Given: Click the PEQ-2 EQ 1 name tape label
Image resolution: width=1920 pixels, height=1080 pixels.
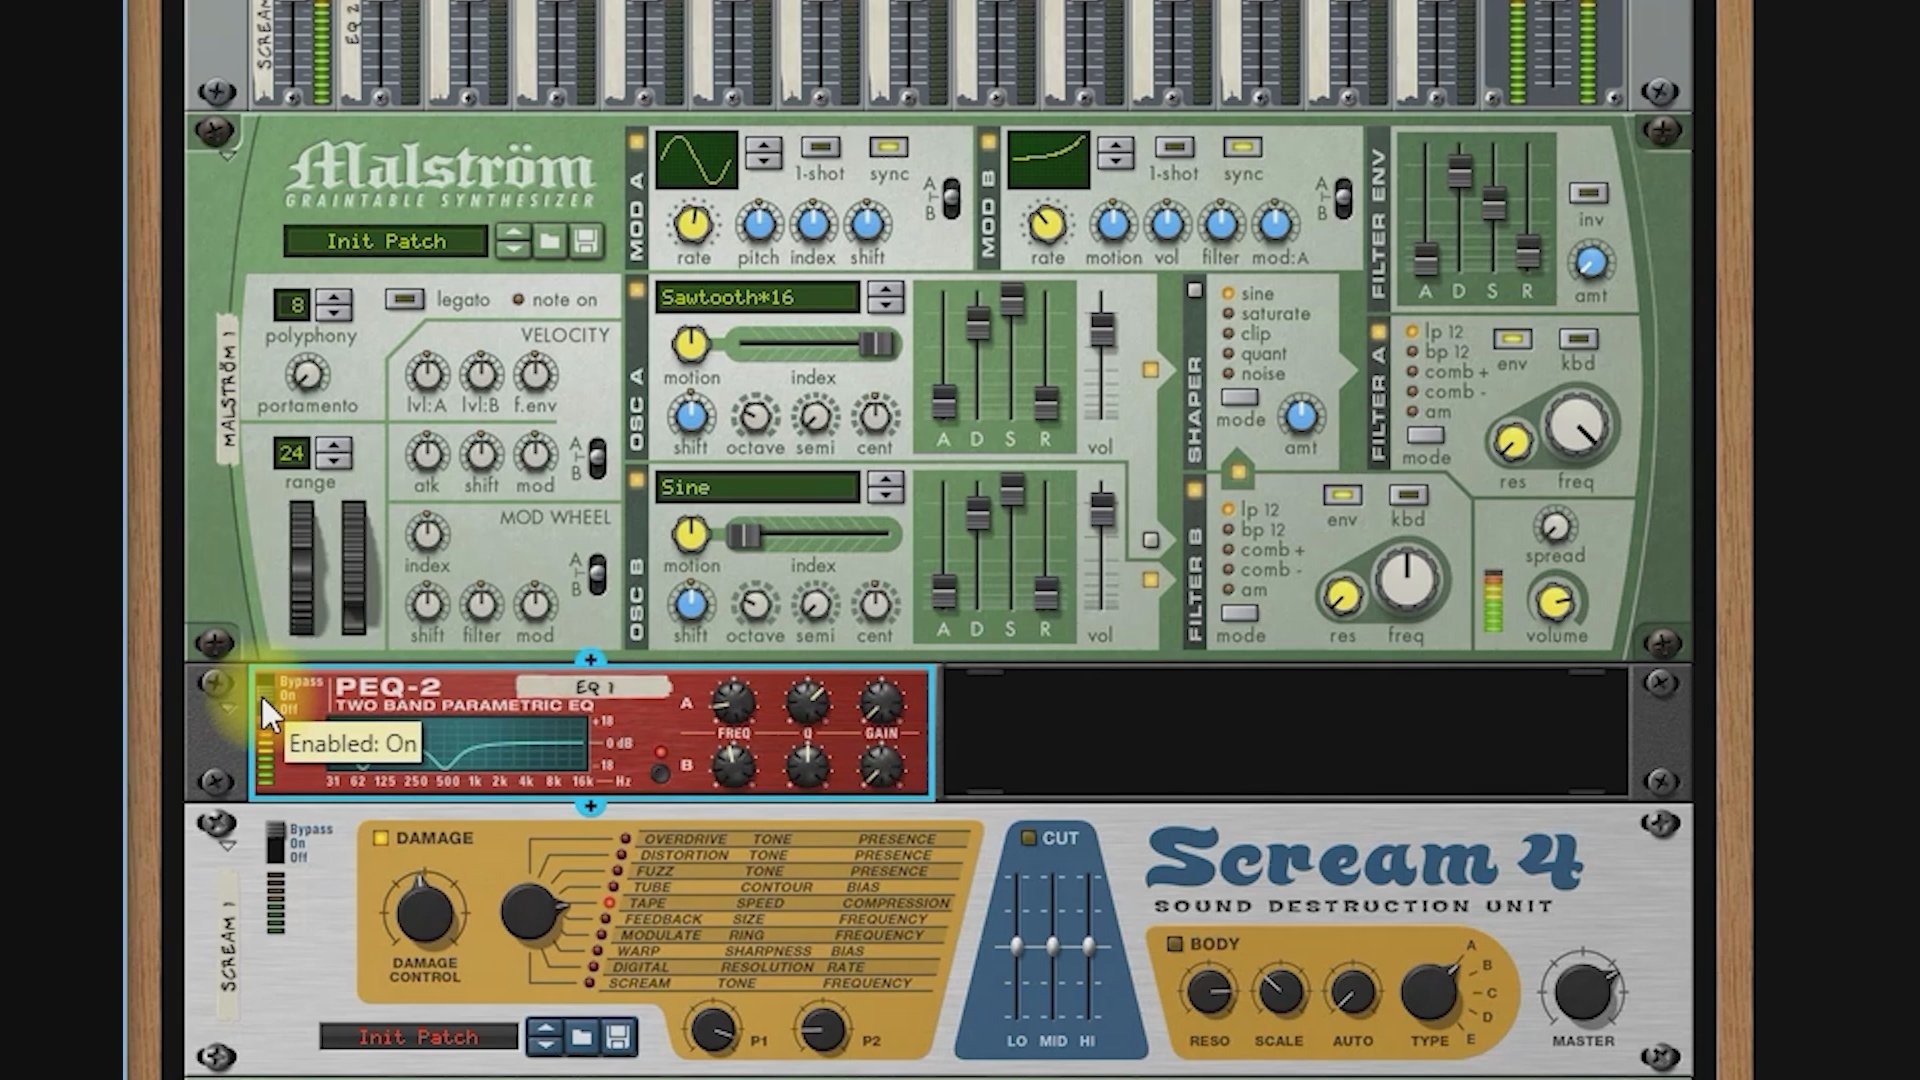Looking at the screenshot, I should point(593,687).
